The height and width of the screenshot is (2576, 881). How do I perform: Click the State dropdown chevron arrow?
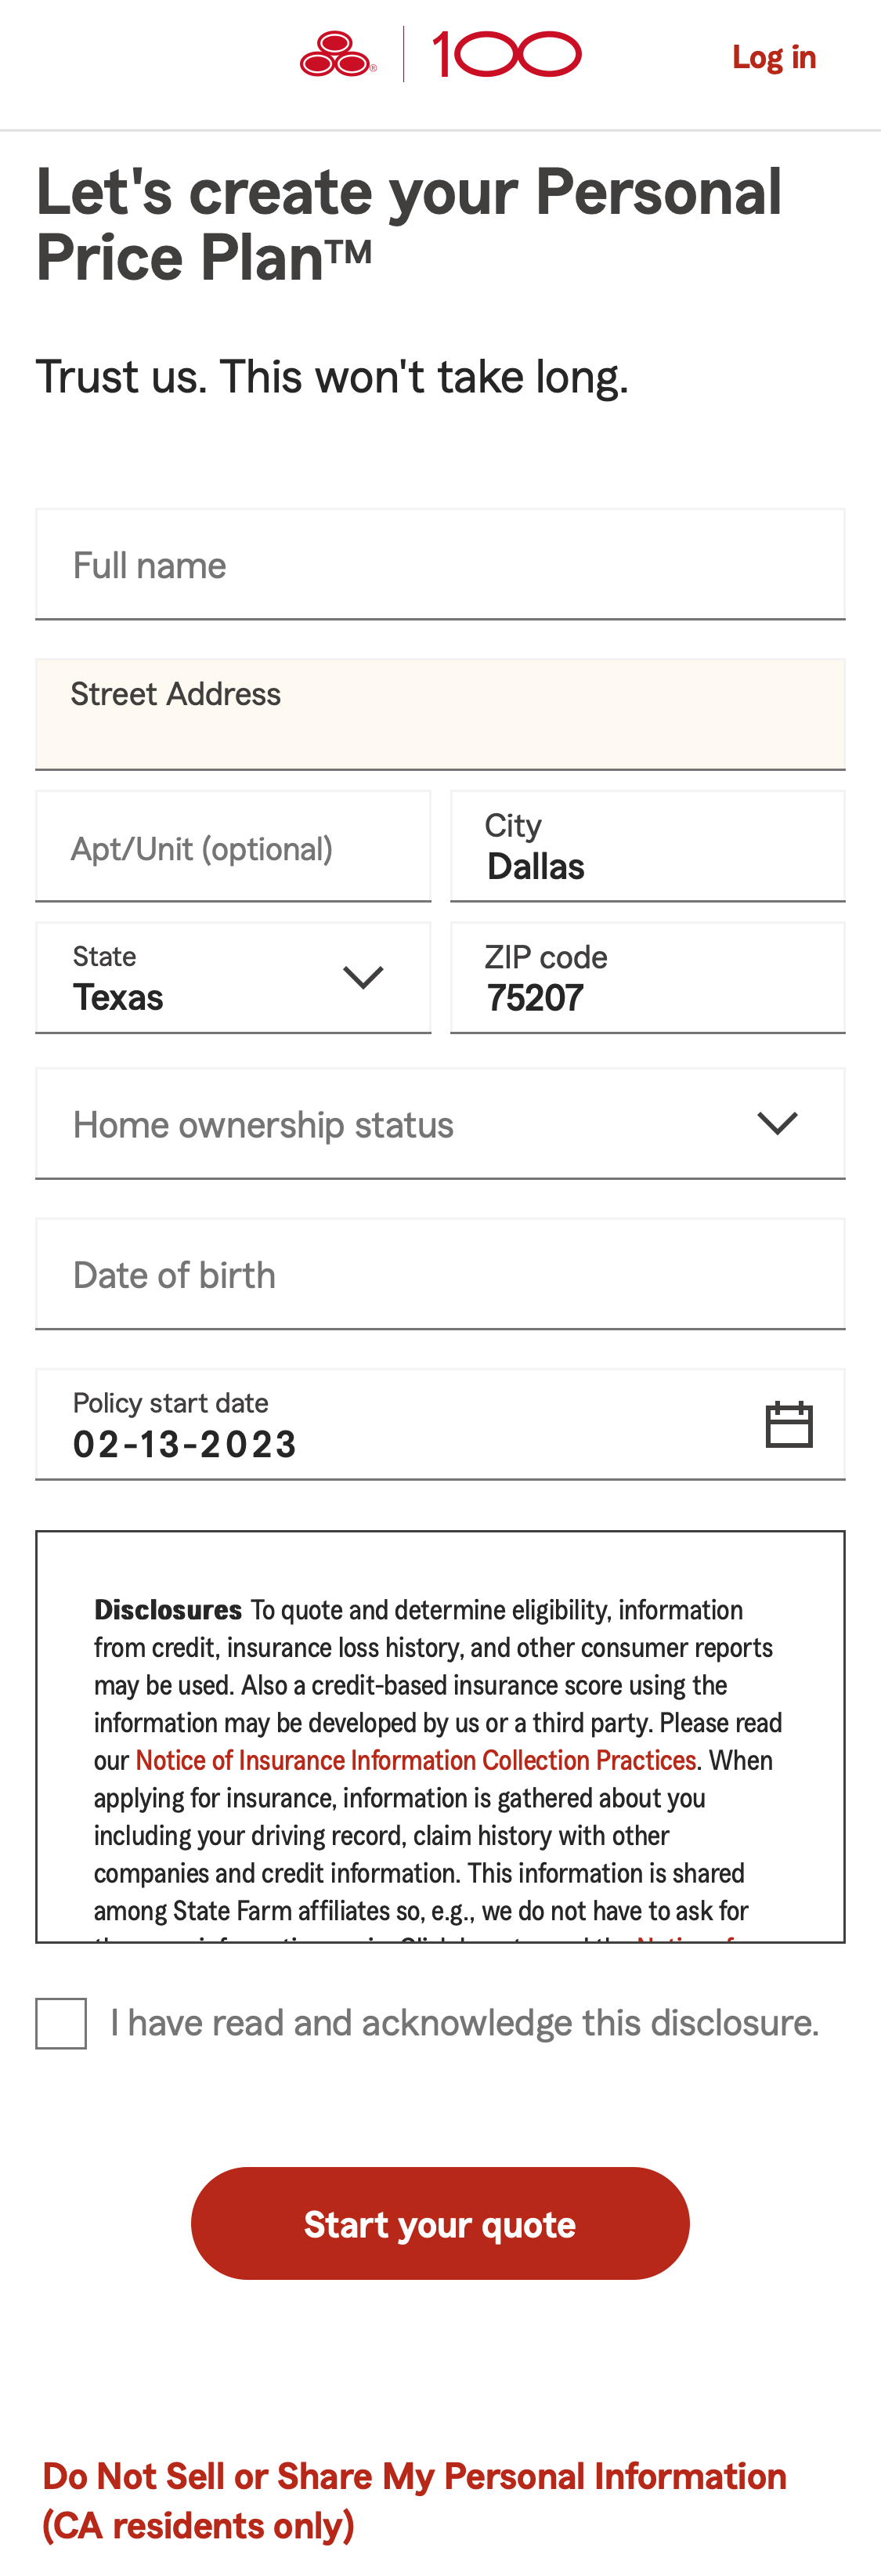(x=363, y=977)
